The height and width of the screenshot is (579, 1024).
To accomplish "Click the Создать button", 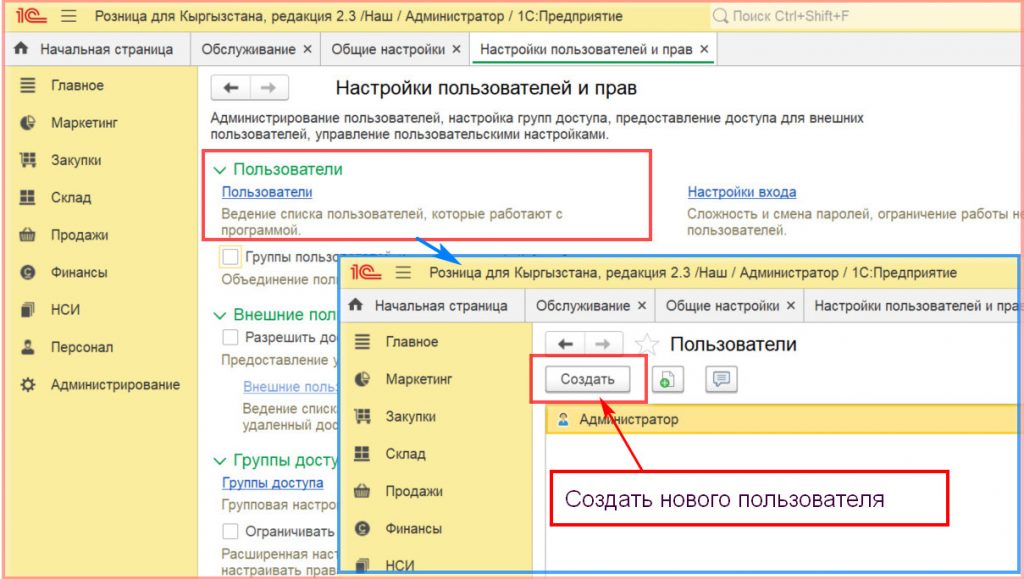I will coord(587,380).
